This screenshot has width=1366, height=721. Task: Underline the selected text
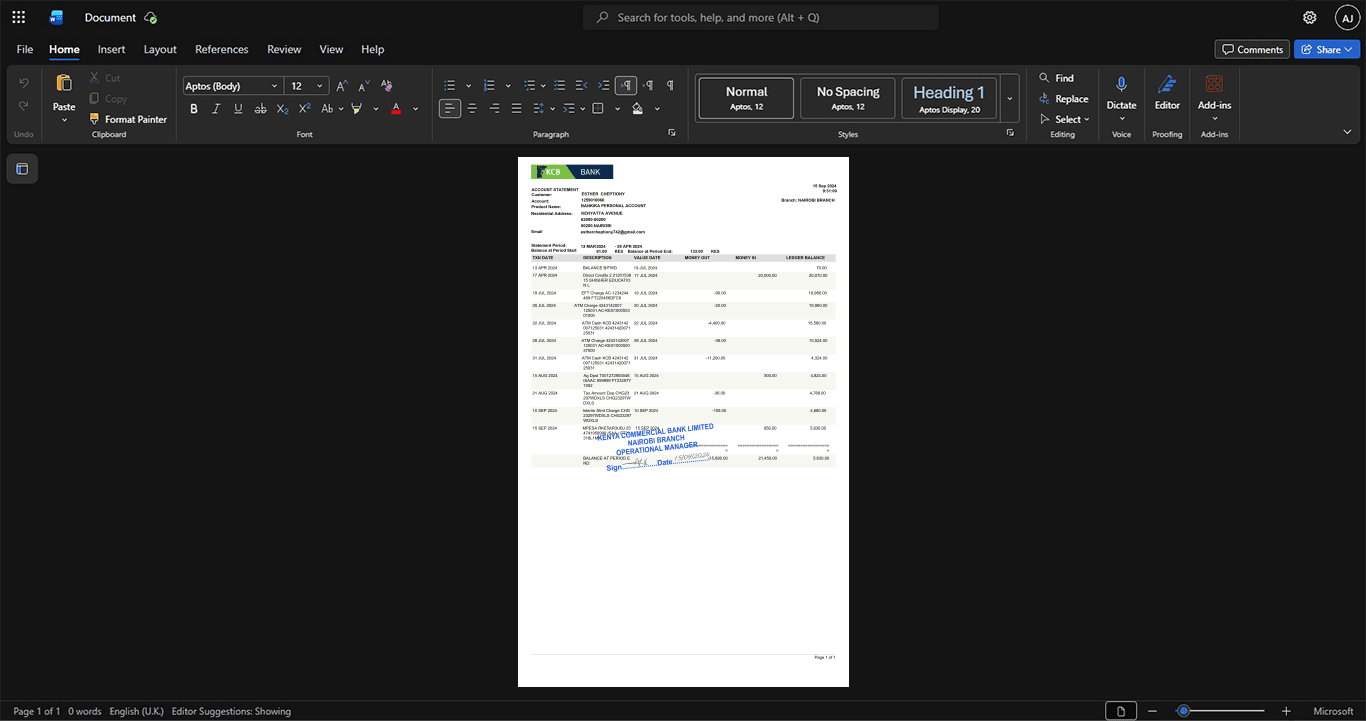coord(237,109)
